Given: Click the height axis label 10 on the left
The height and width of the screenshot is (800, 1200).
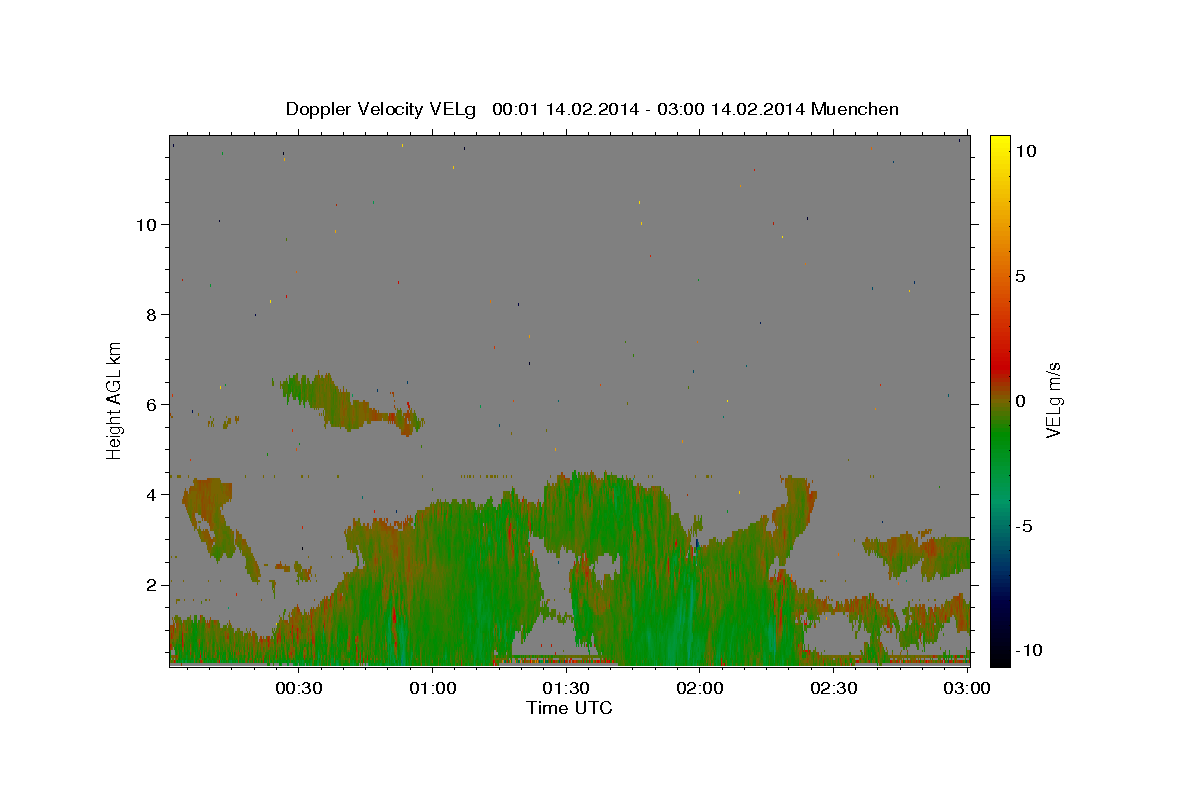Looking at the screenshot, I should click(x=146, y=225).
